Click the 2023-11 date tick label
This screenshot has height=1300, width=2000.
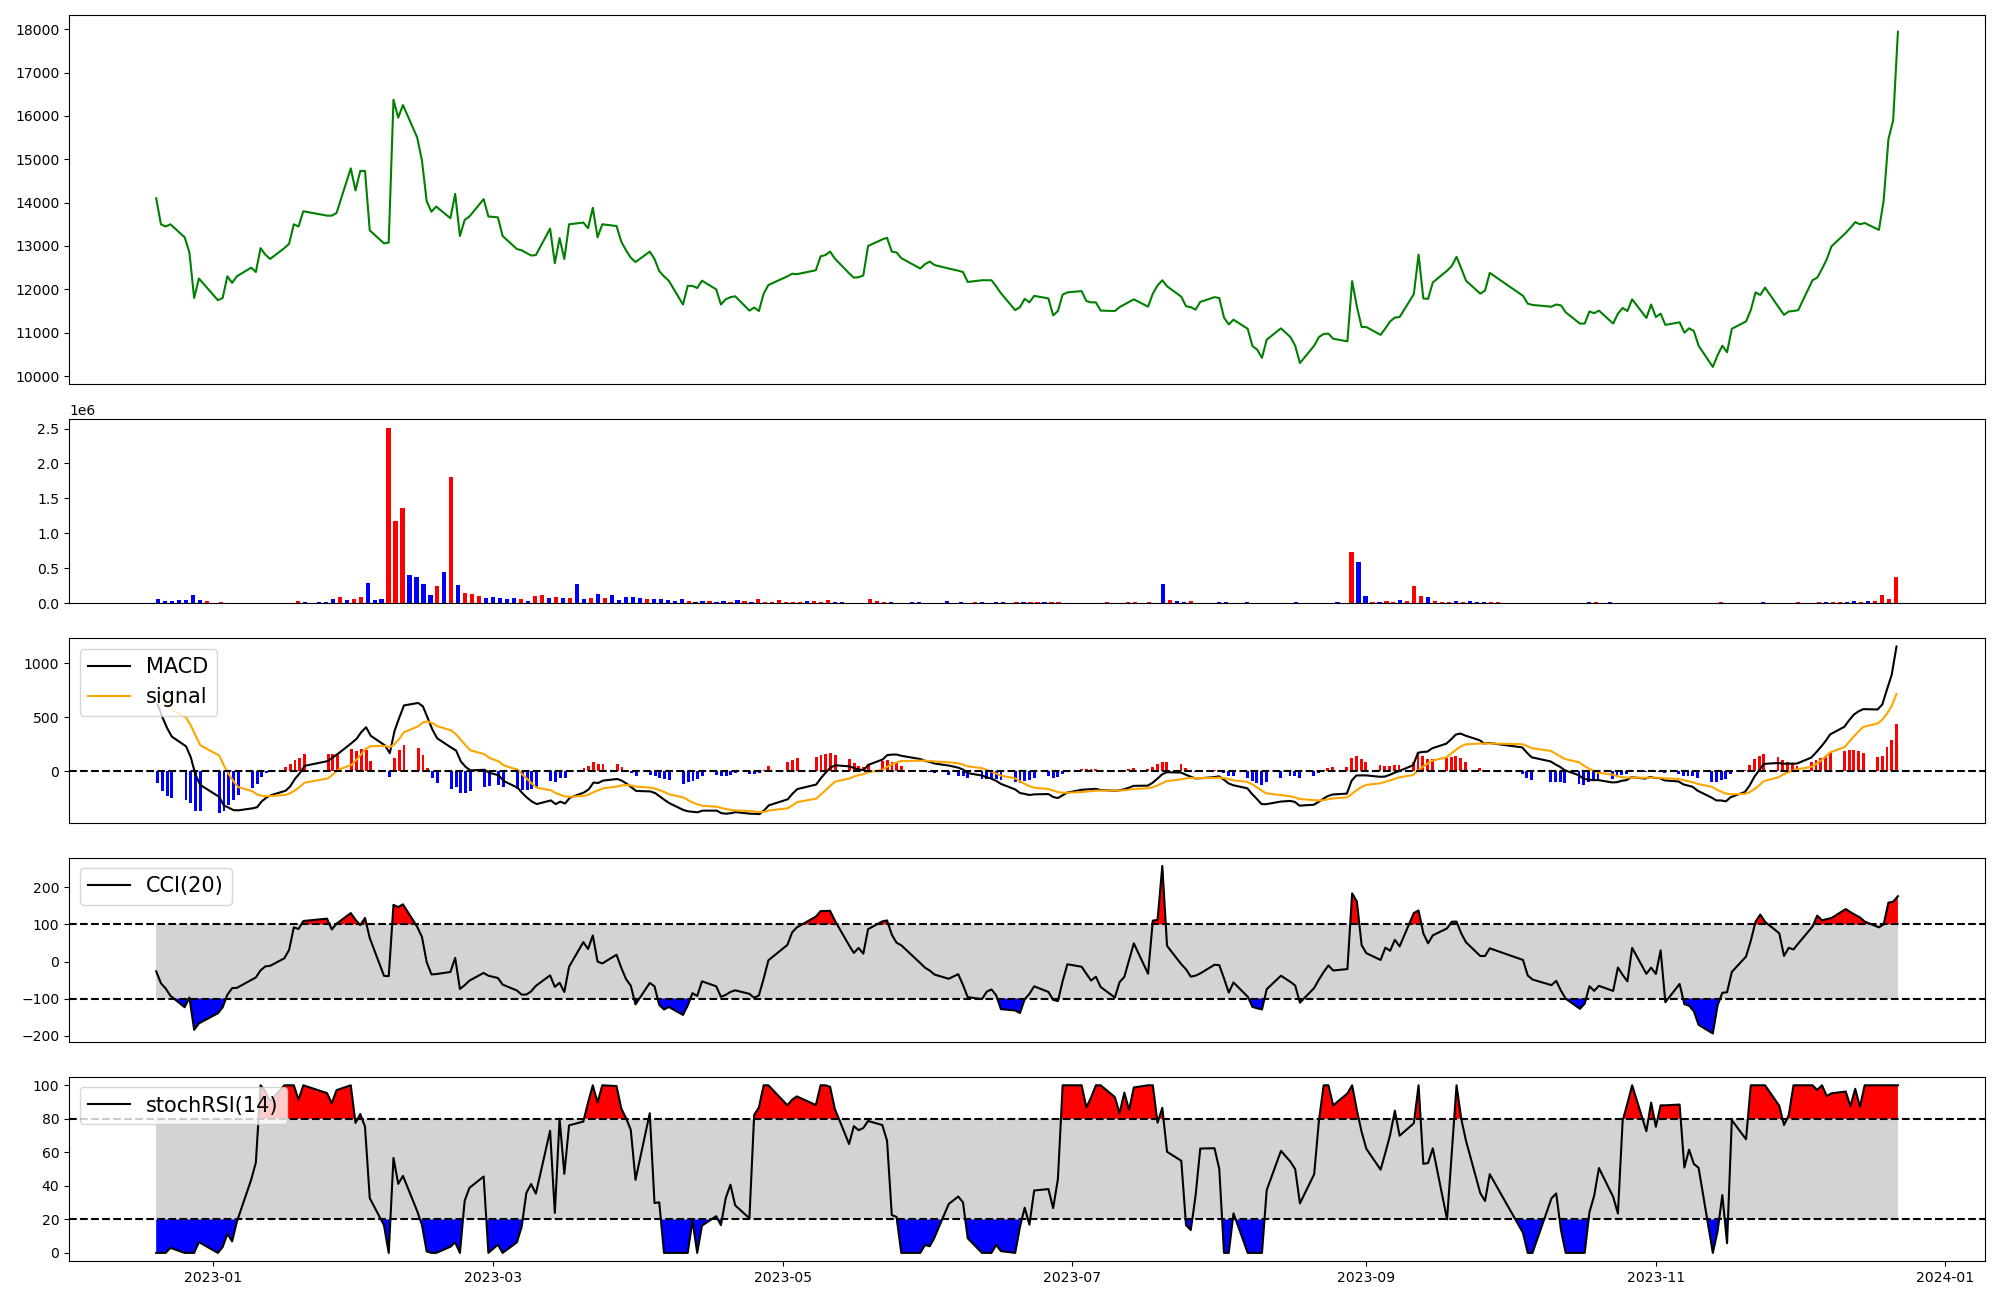click(x=1656, y=1277)
